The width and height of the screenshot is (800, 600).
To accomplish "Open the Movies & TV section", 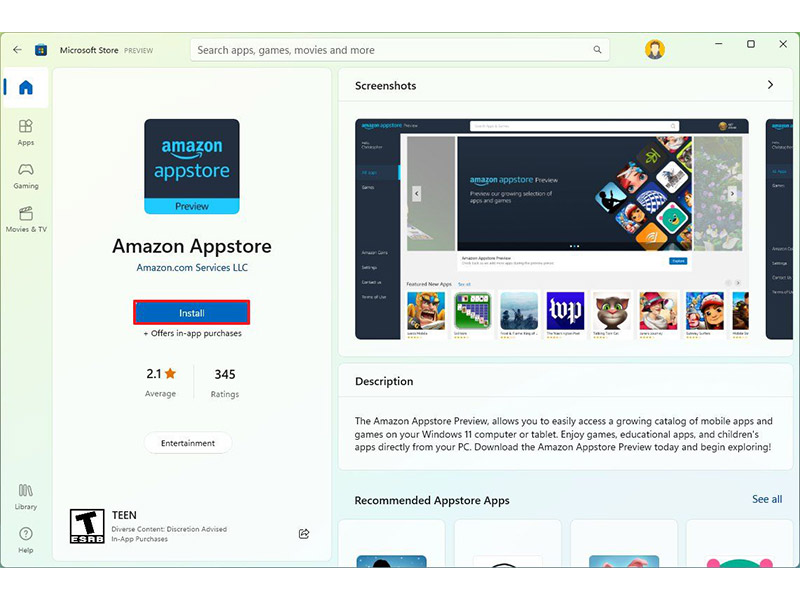I will [x=26, y=219].
